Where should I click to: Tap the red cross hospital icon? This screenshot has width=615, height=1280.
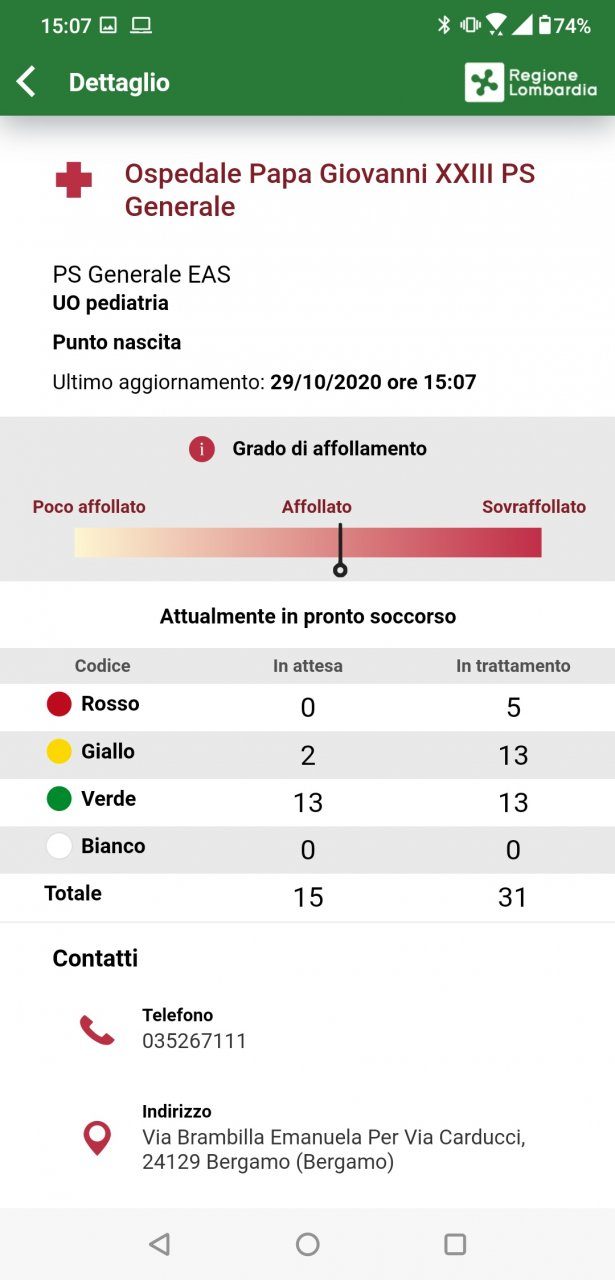coord(73,181)
